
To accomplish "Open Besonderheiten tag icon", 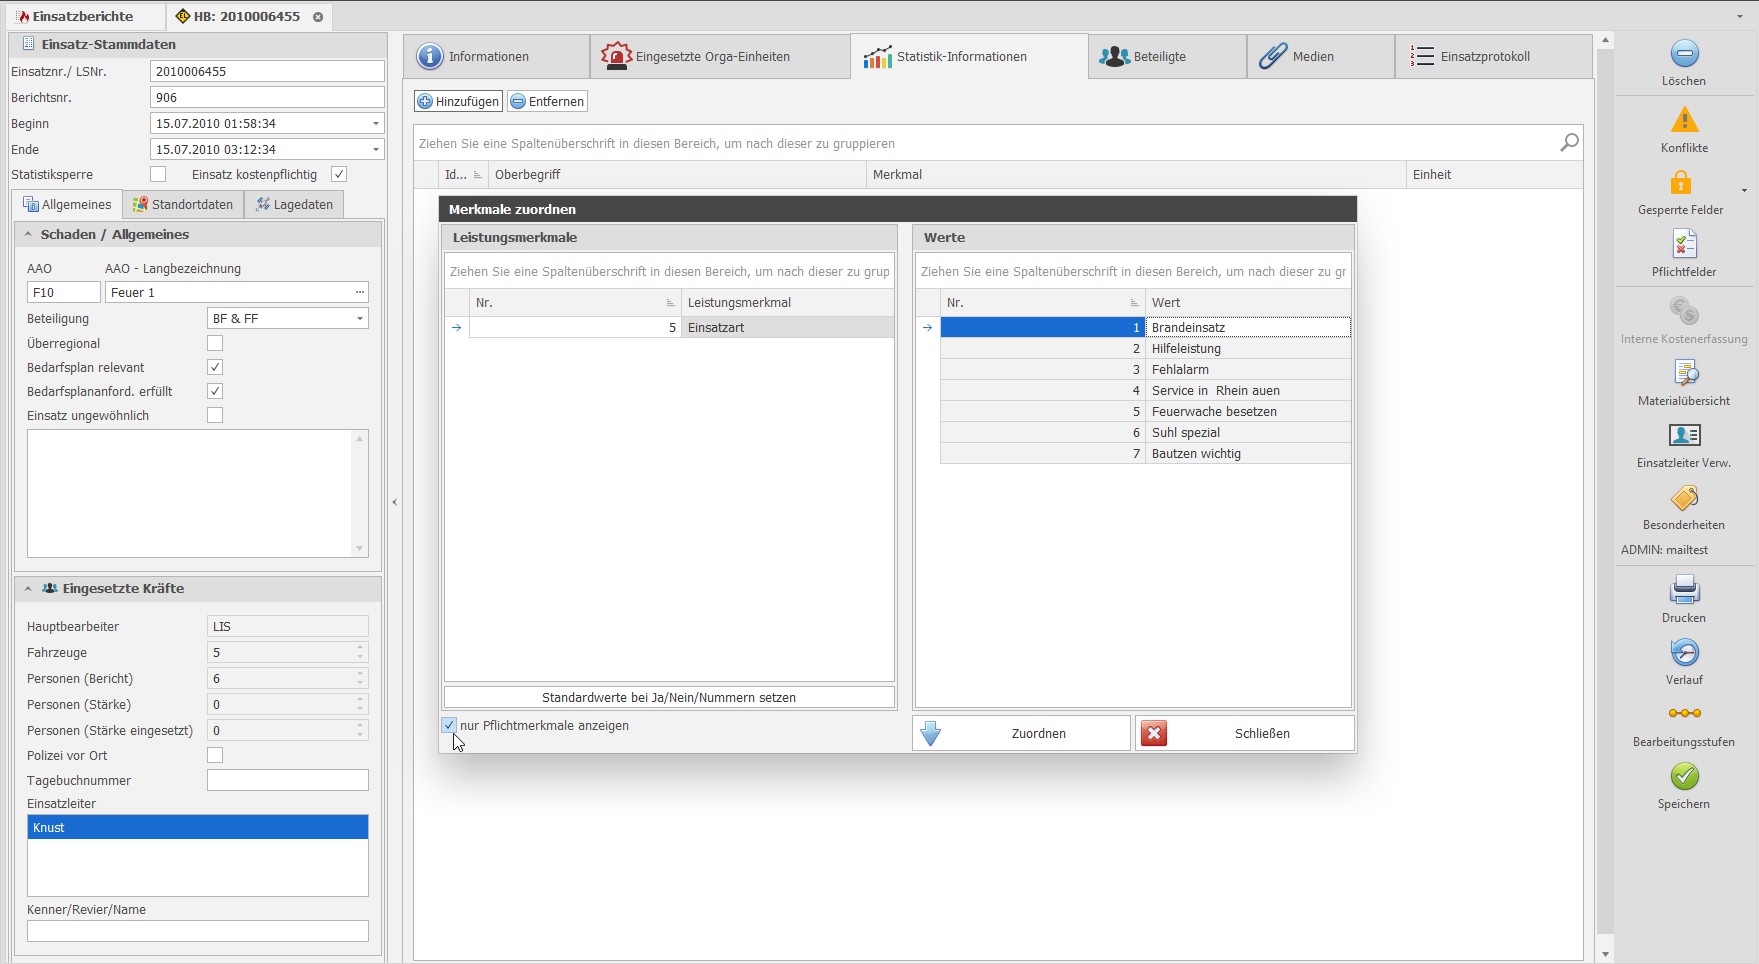I will coord(1684,498).
